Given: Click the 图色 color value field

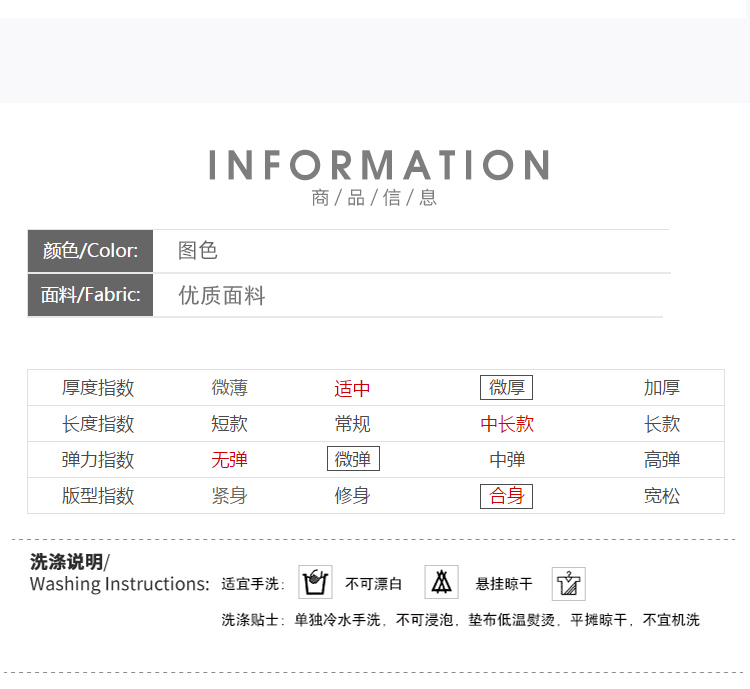Looking at the screenshot, I should pos(198,251).
